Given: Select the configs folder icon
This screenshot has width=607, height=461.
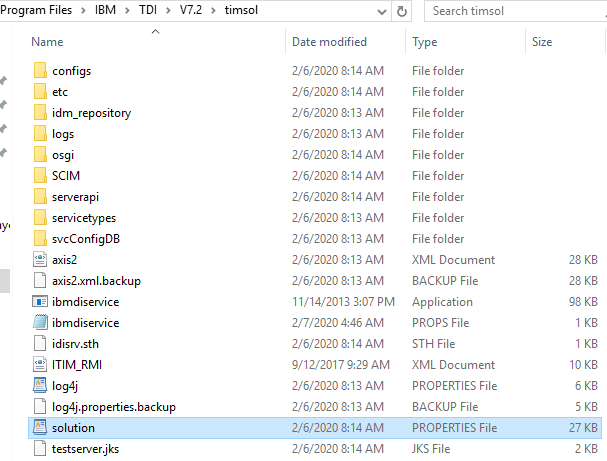Looking at the screenshot, I should tap(40, 71).
